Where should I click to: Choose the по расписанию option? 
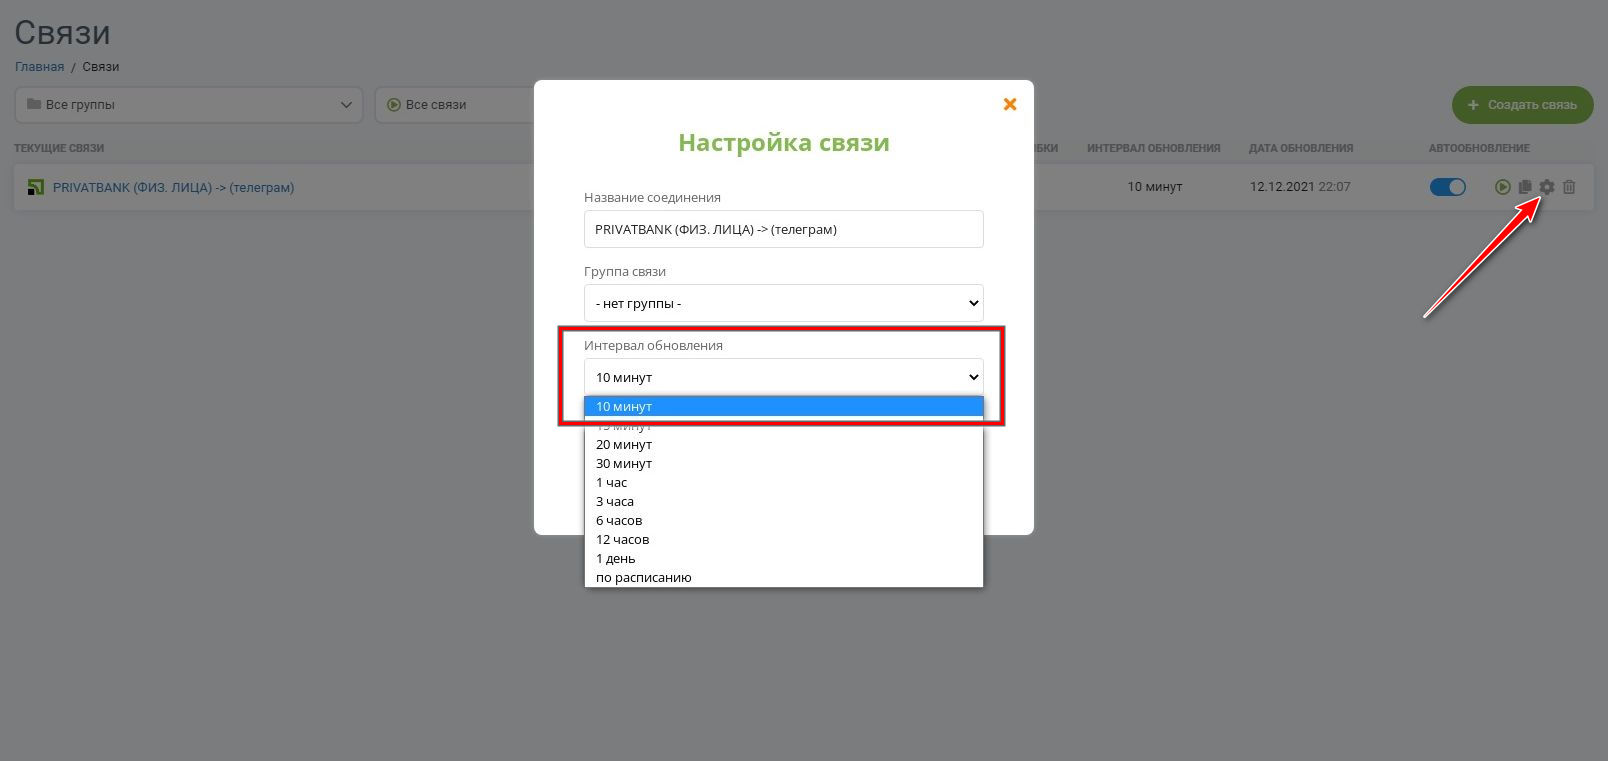(784, 577)
